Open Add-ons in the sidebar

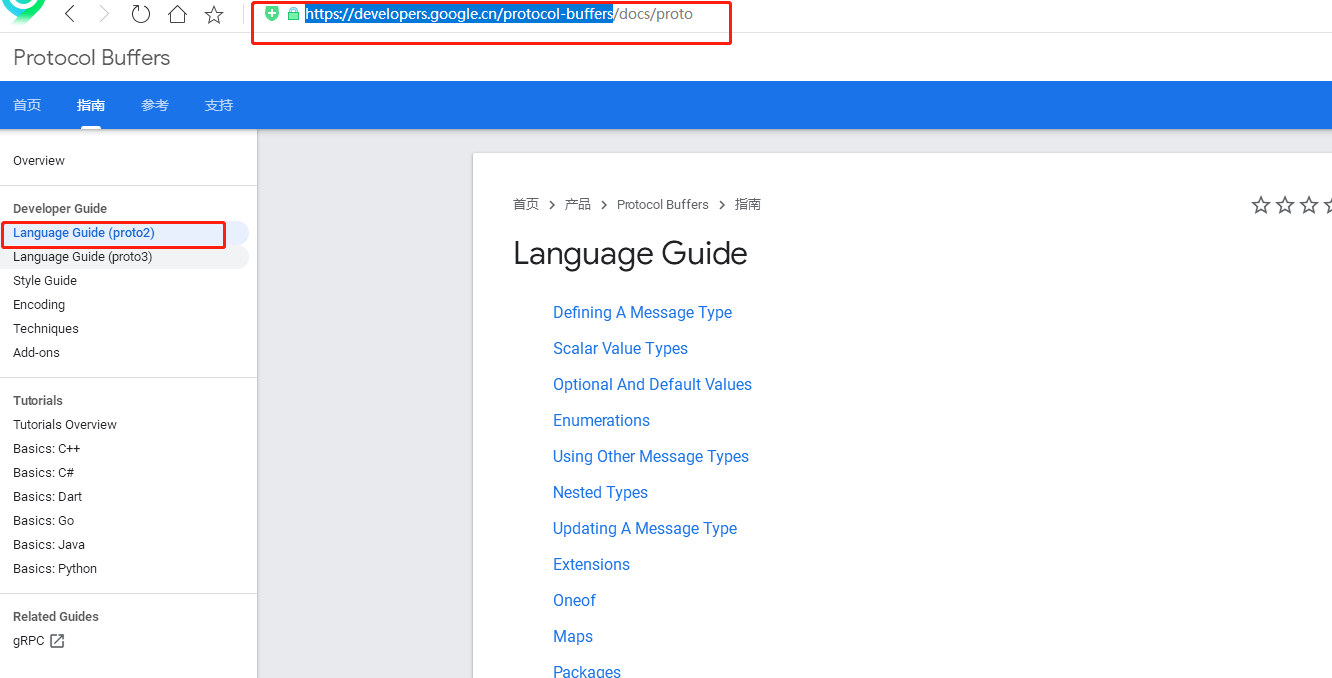pyautogui.click(x=36, y=353)
